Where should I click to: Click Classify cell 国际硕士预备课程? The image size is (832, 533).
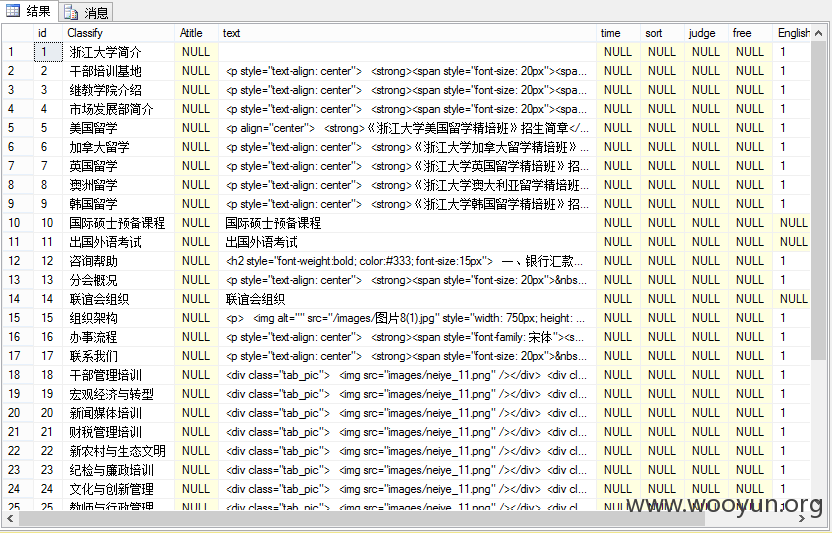click(118, 223)
